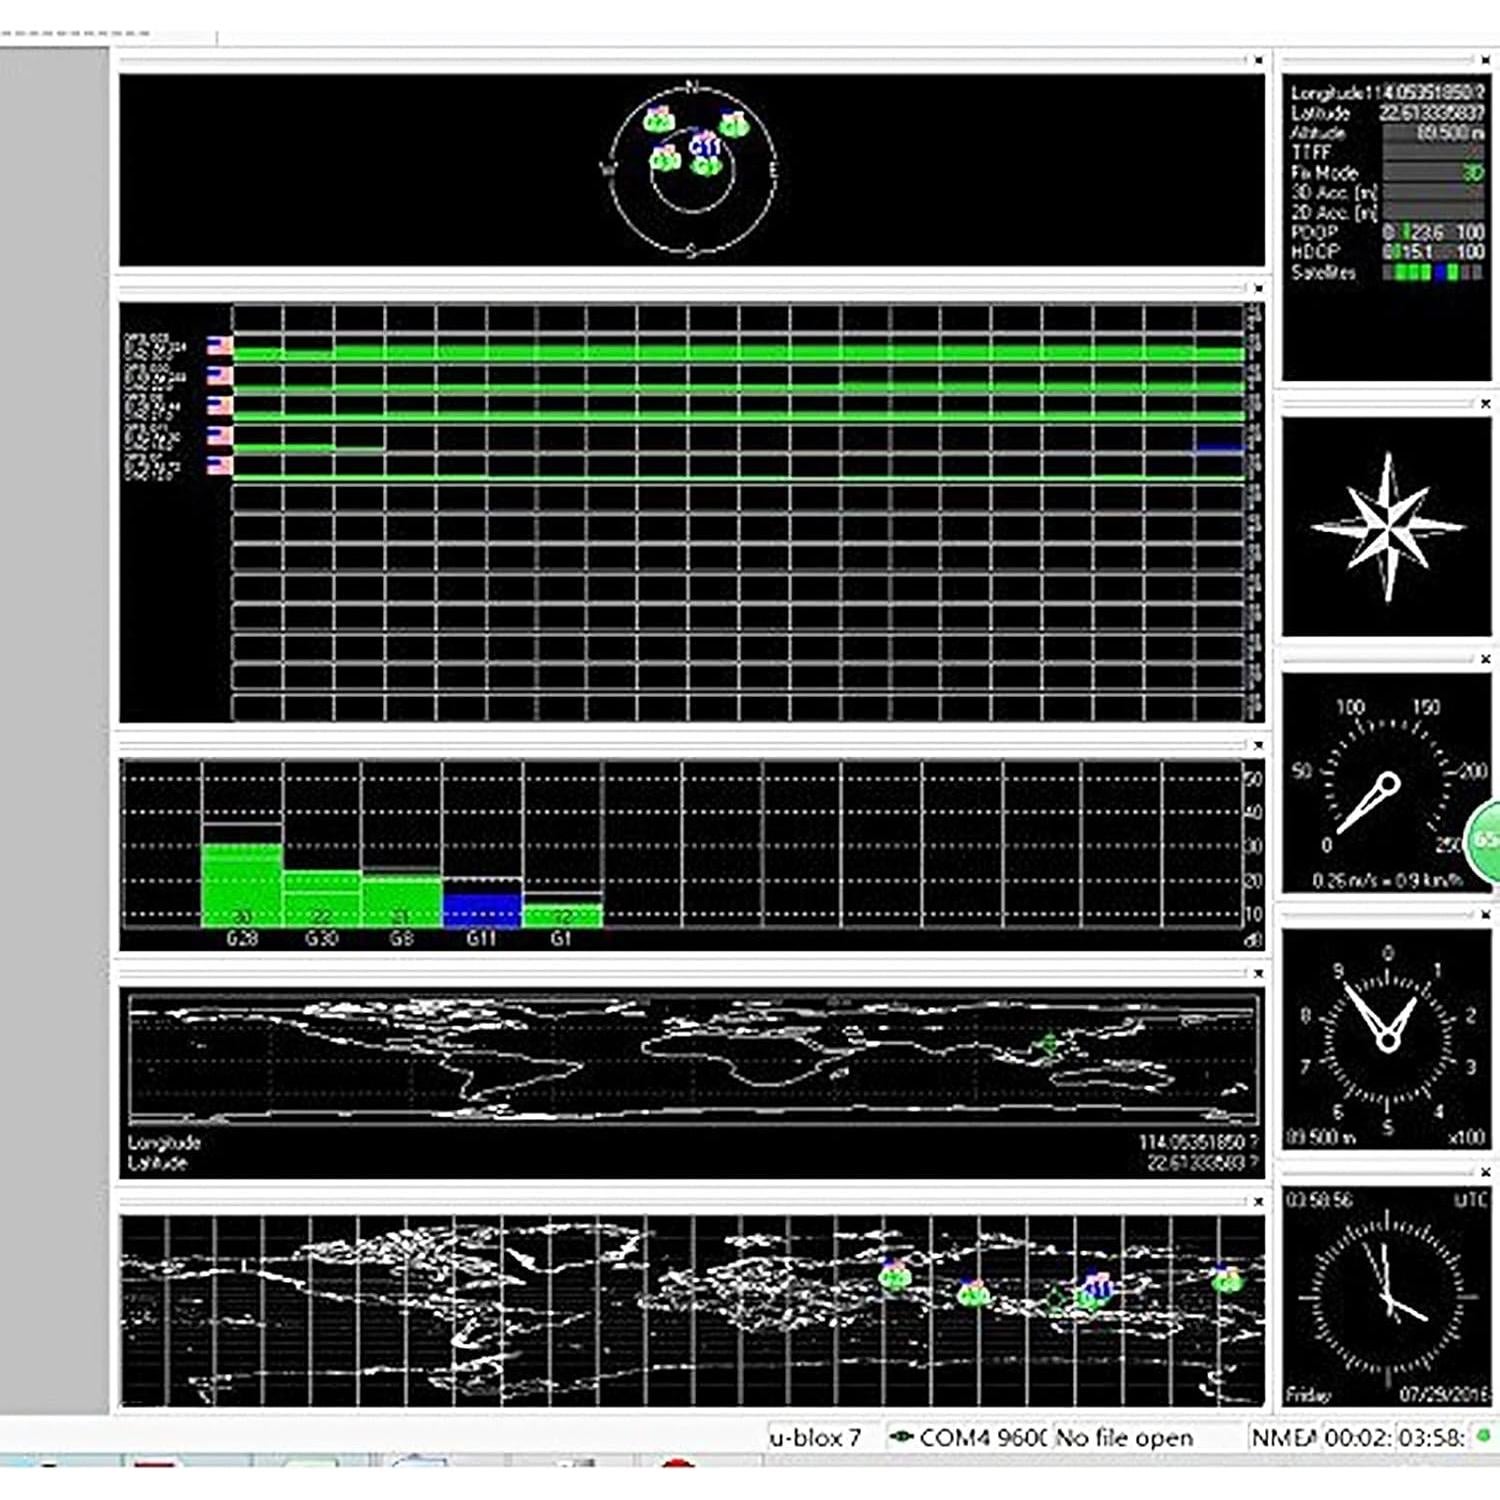Click the altimeter dial gauge
1500x1500 pixels.
click(x=1387, y=1040)
